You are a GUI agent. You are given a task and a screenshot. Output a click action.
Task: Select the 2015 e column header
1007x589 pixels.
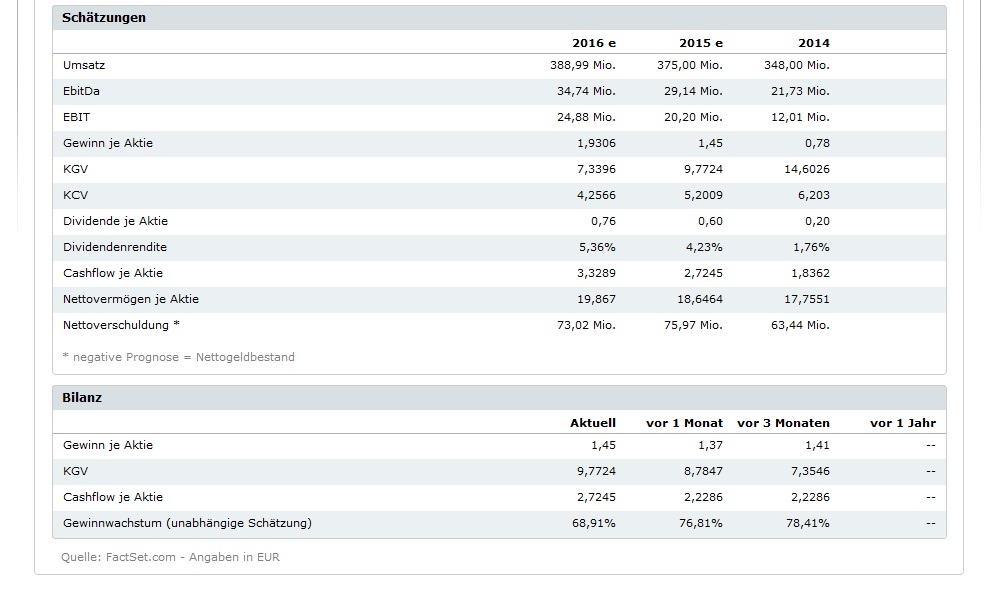(x=700, y=43)
